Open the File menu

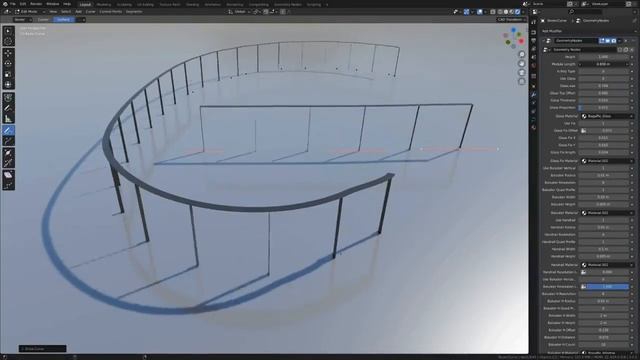(x=13, y=4)
